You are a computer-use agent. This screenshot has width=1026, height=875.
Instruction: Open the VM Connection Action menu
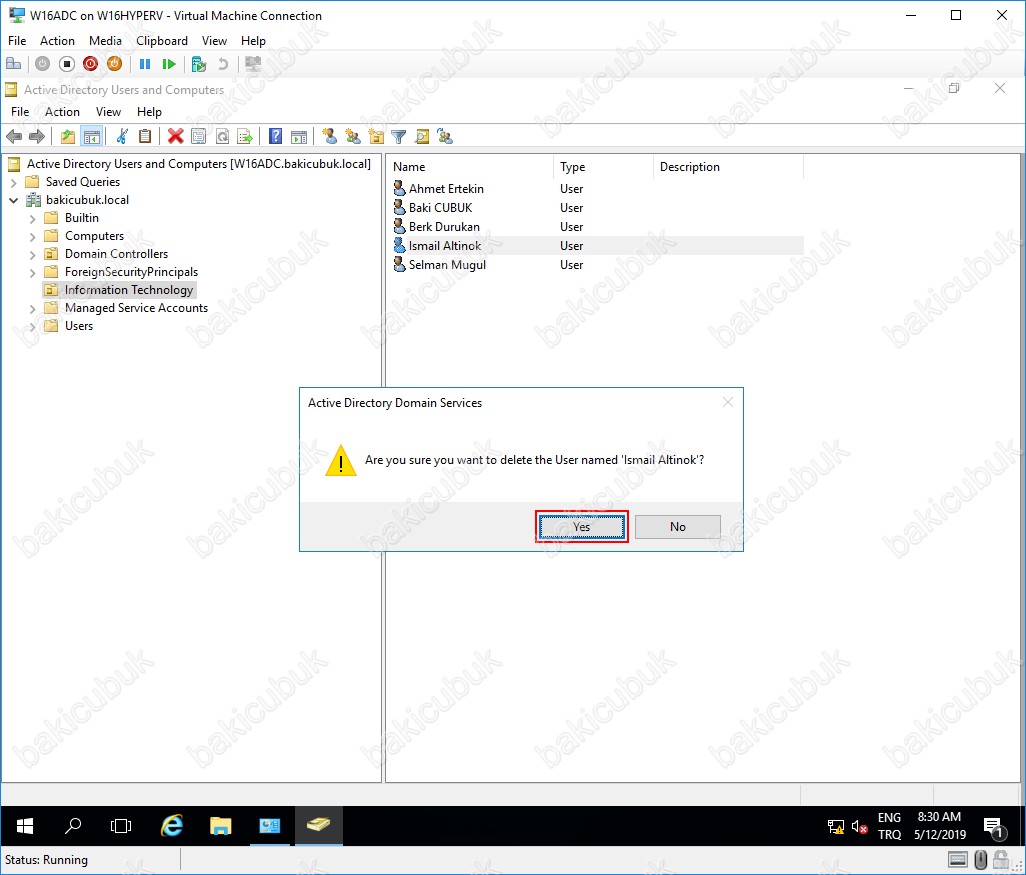[x=57, y=41]
